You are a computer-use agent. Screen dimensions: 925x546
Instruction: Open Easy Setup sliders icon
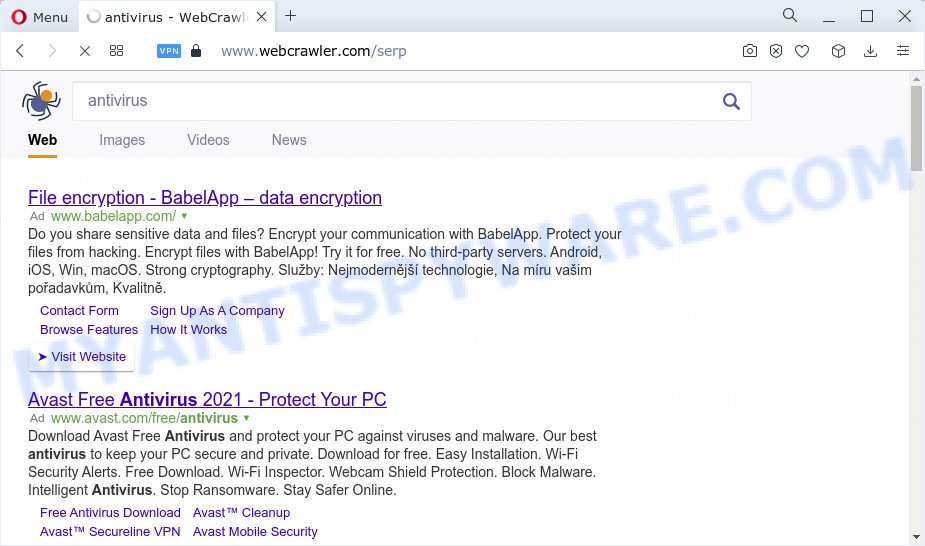coord(903,51)
